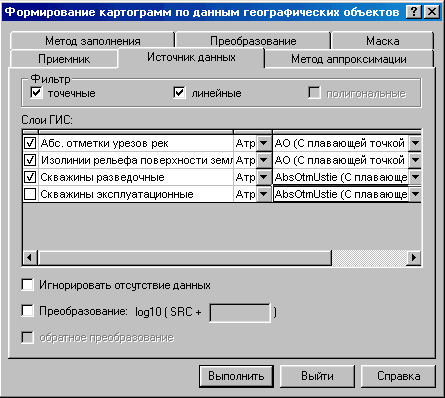445x398 pixels.
Task: Toggle the Скважины разведочные layer checkbox
Action: [x=30, y=177]
